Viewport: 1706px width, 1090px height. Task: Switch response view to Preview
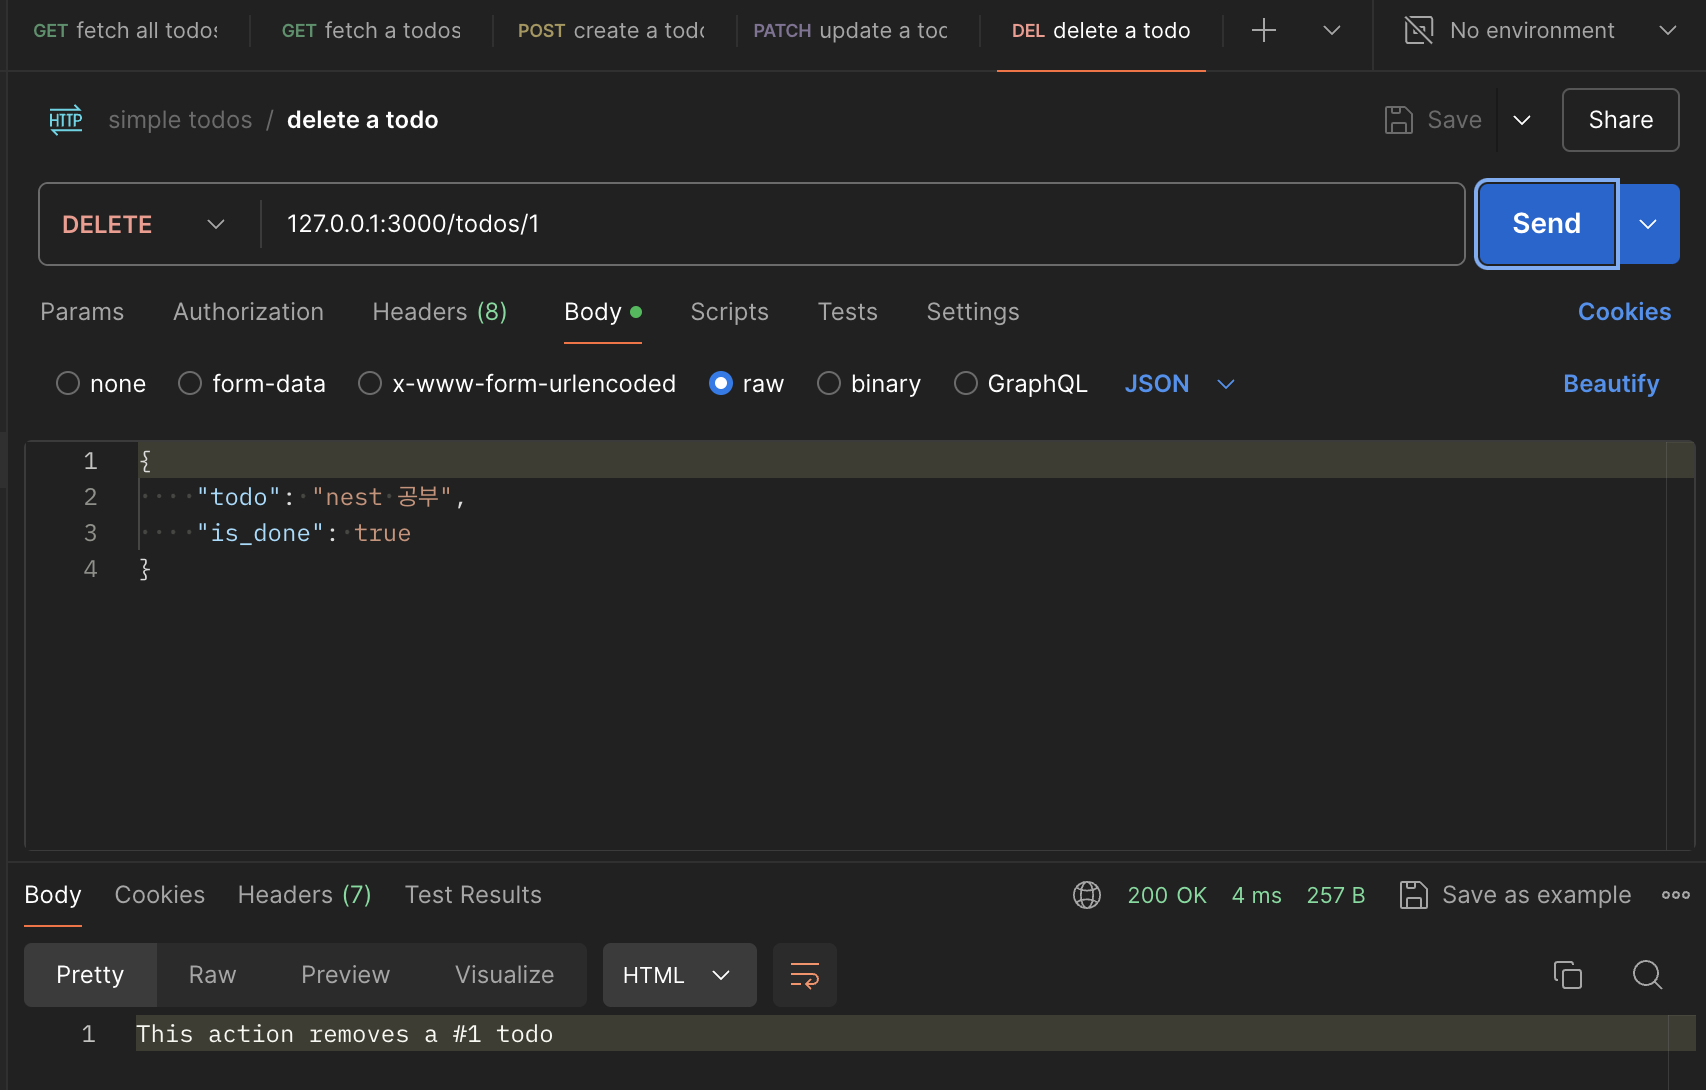tap(345, 975)
